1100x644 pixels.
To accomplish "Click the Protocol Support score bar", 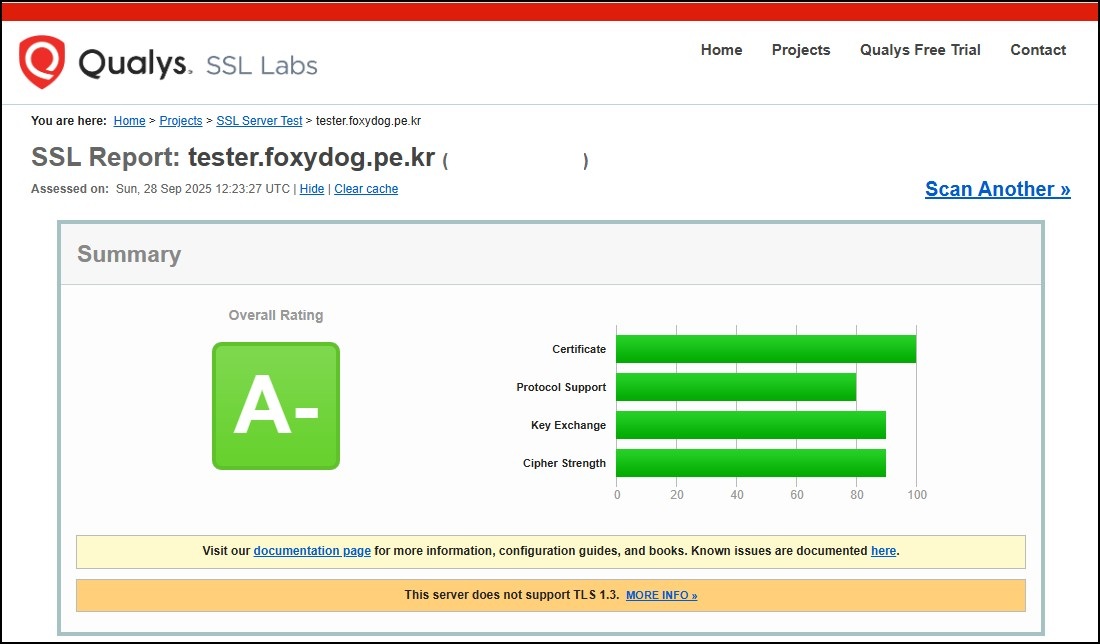I will point(736,387).
